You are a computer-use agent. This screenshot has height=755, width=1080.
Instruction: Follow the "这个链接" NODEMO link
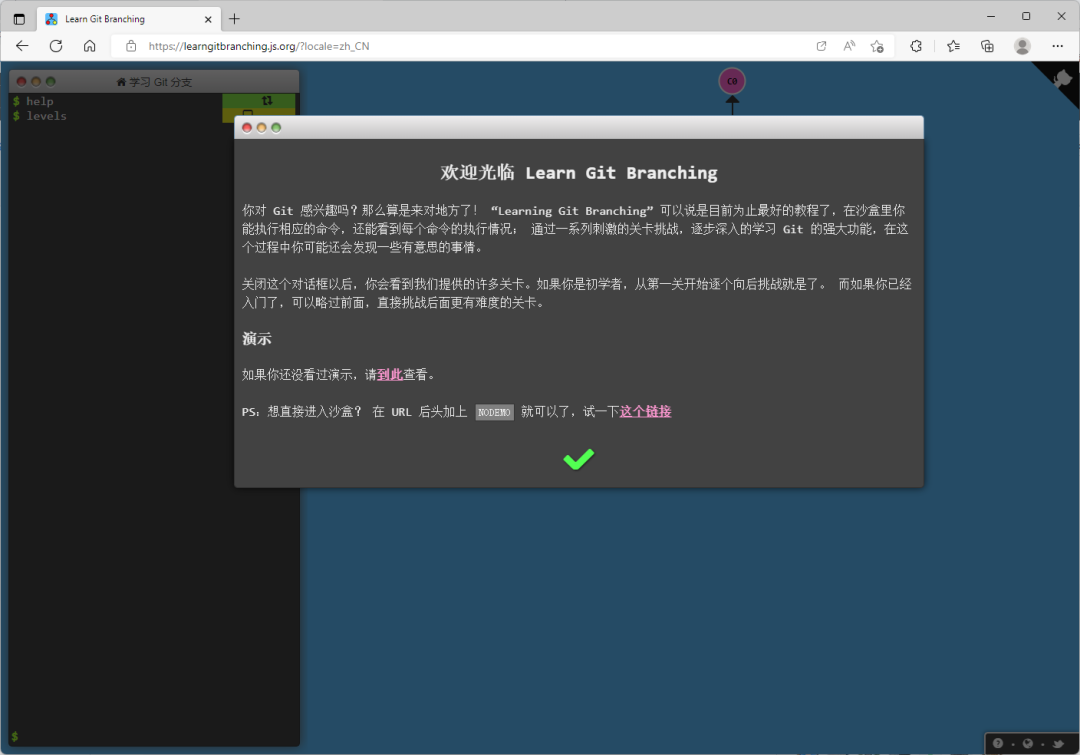[645, 411]
